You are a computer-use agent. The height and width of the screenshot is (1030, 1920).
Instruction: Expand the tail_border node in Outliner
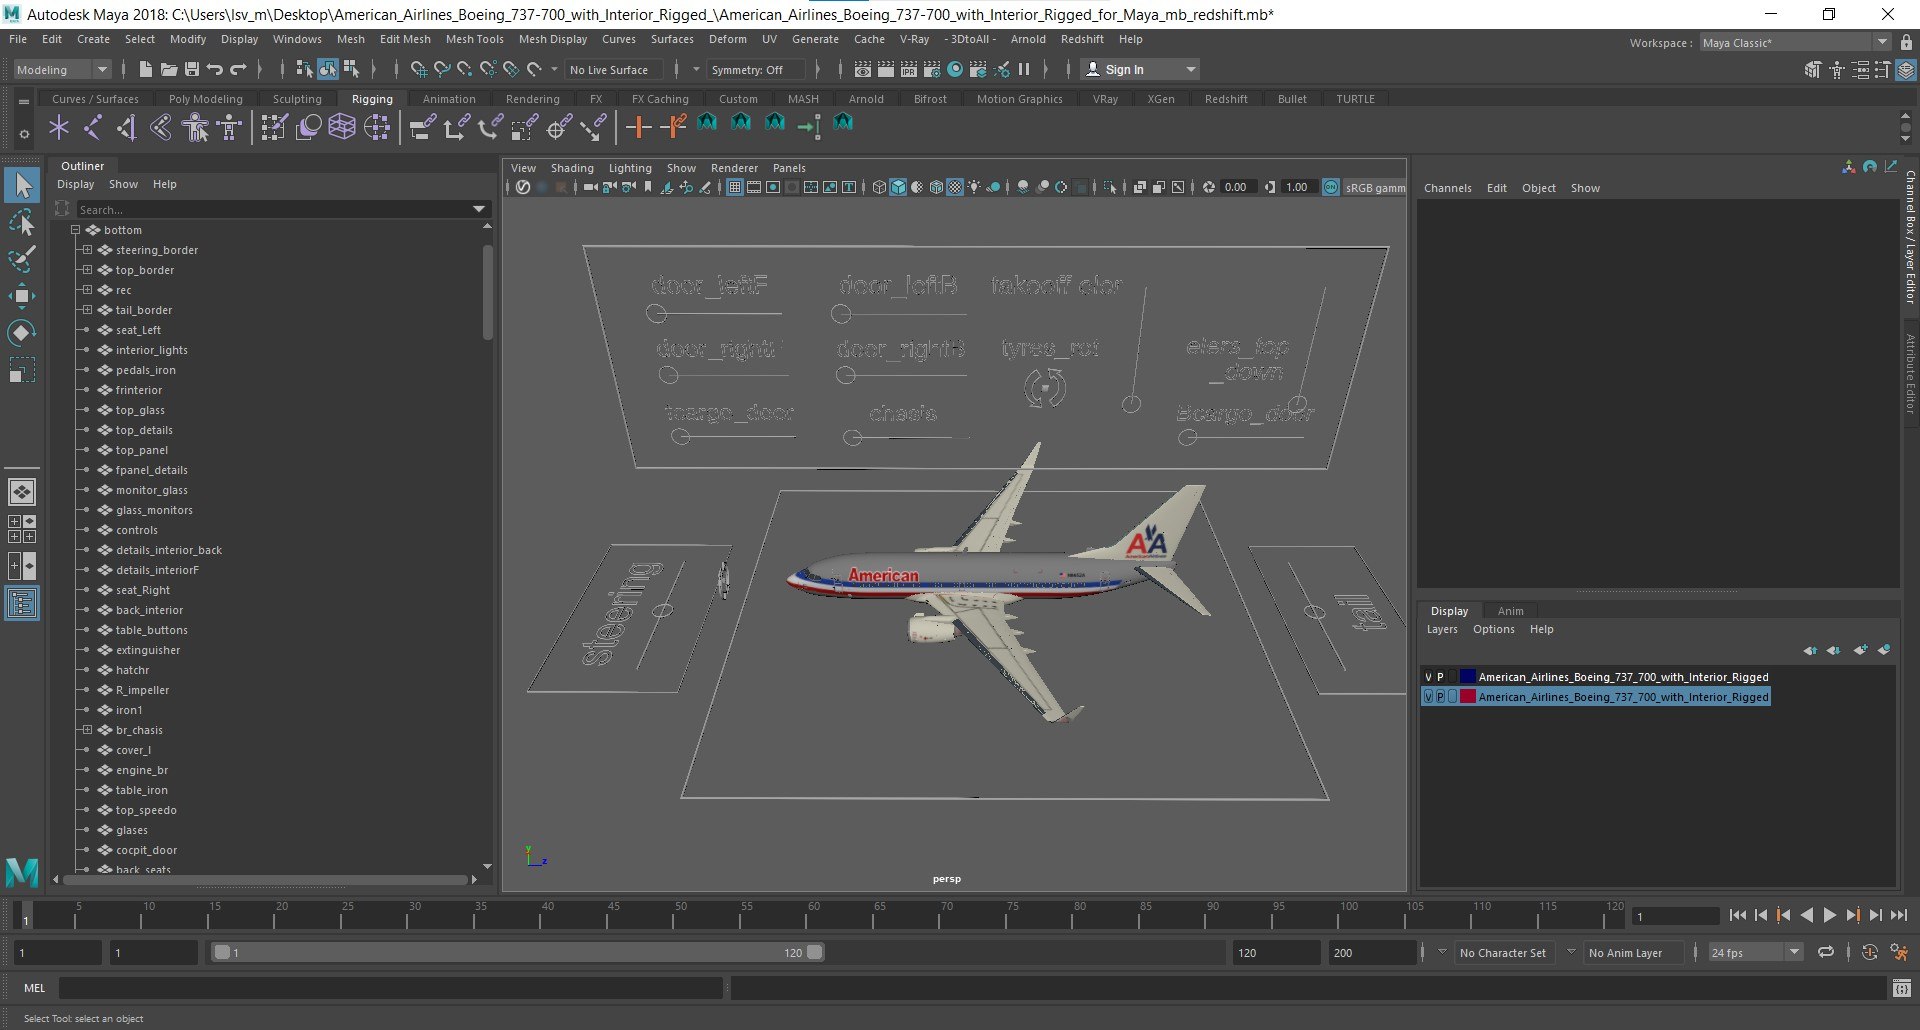pyautogui.click(x=87, y=310)
